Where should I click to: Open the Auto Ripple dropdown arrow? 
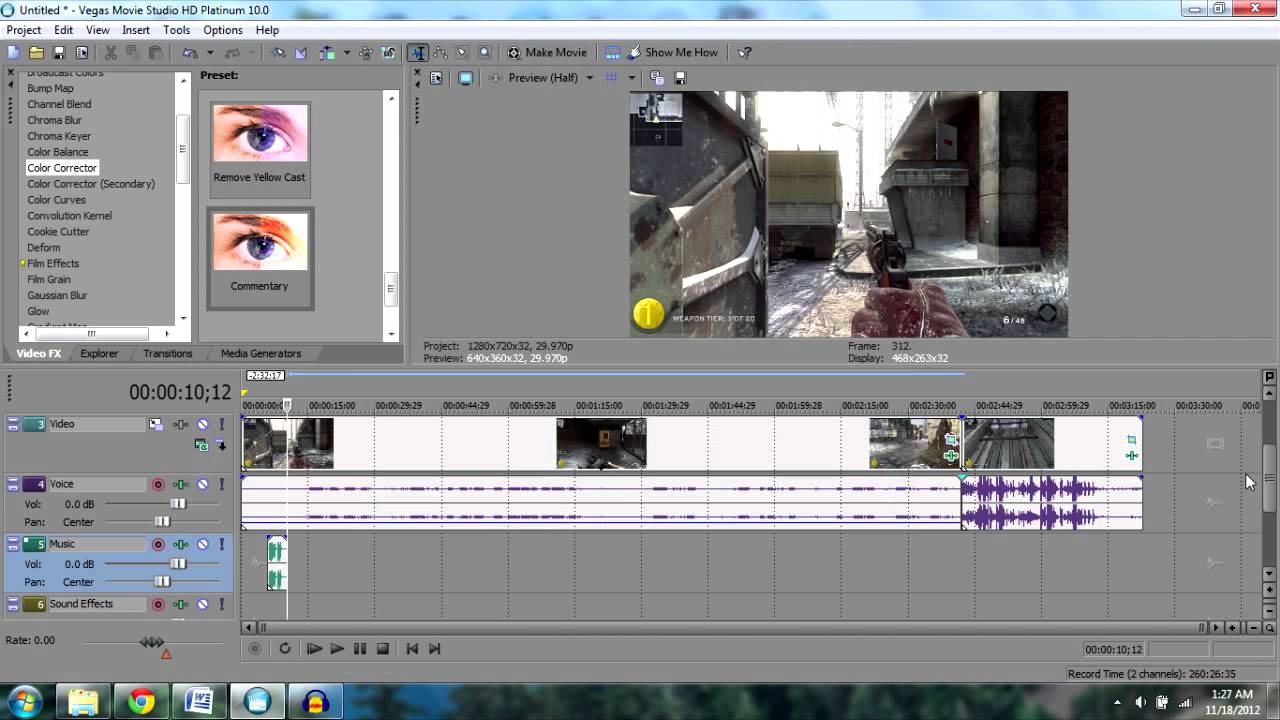click(x=346, y=53)
